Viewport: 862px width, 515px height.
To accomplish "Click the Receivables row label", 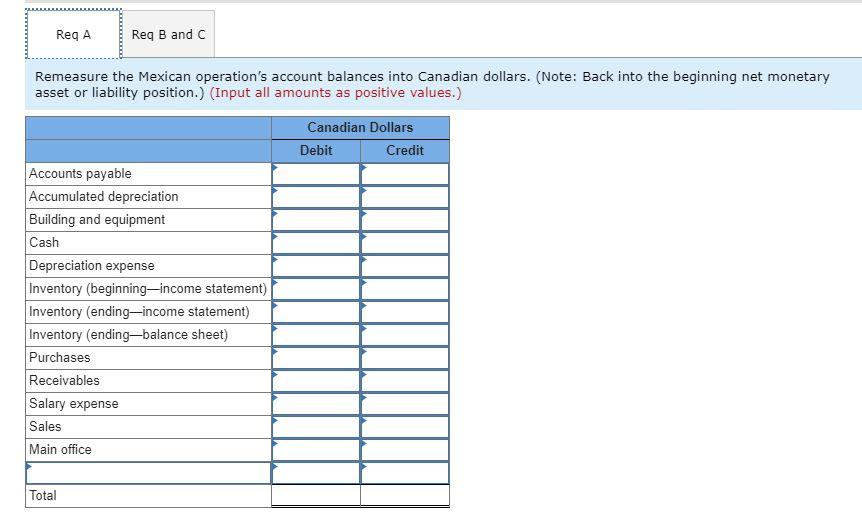I will [x=64, y=381].
